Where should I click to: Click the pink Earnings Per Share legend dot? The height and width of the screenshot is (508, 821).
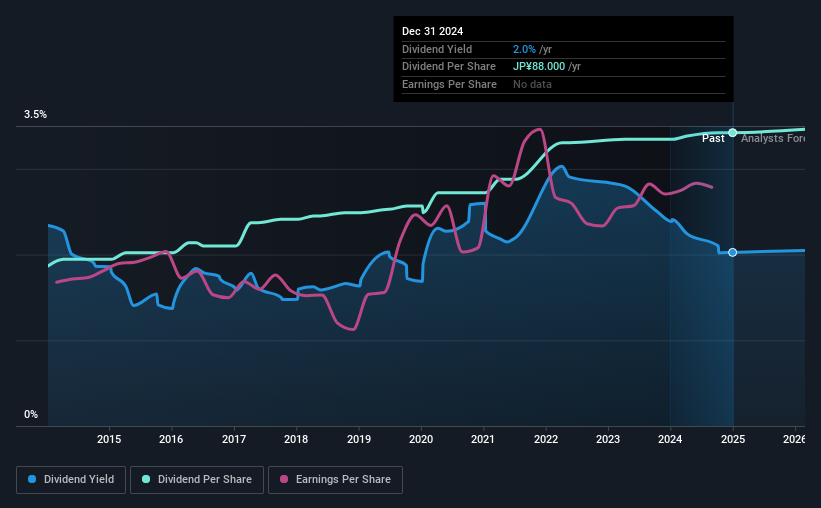pyautogui.click(x=284, y=479)
